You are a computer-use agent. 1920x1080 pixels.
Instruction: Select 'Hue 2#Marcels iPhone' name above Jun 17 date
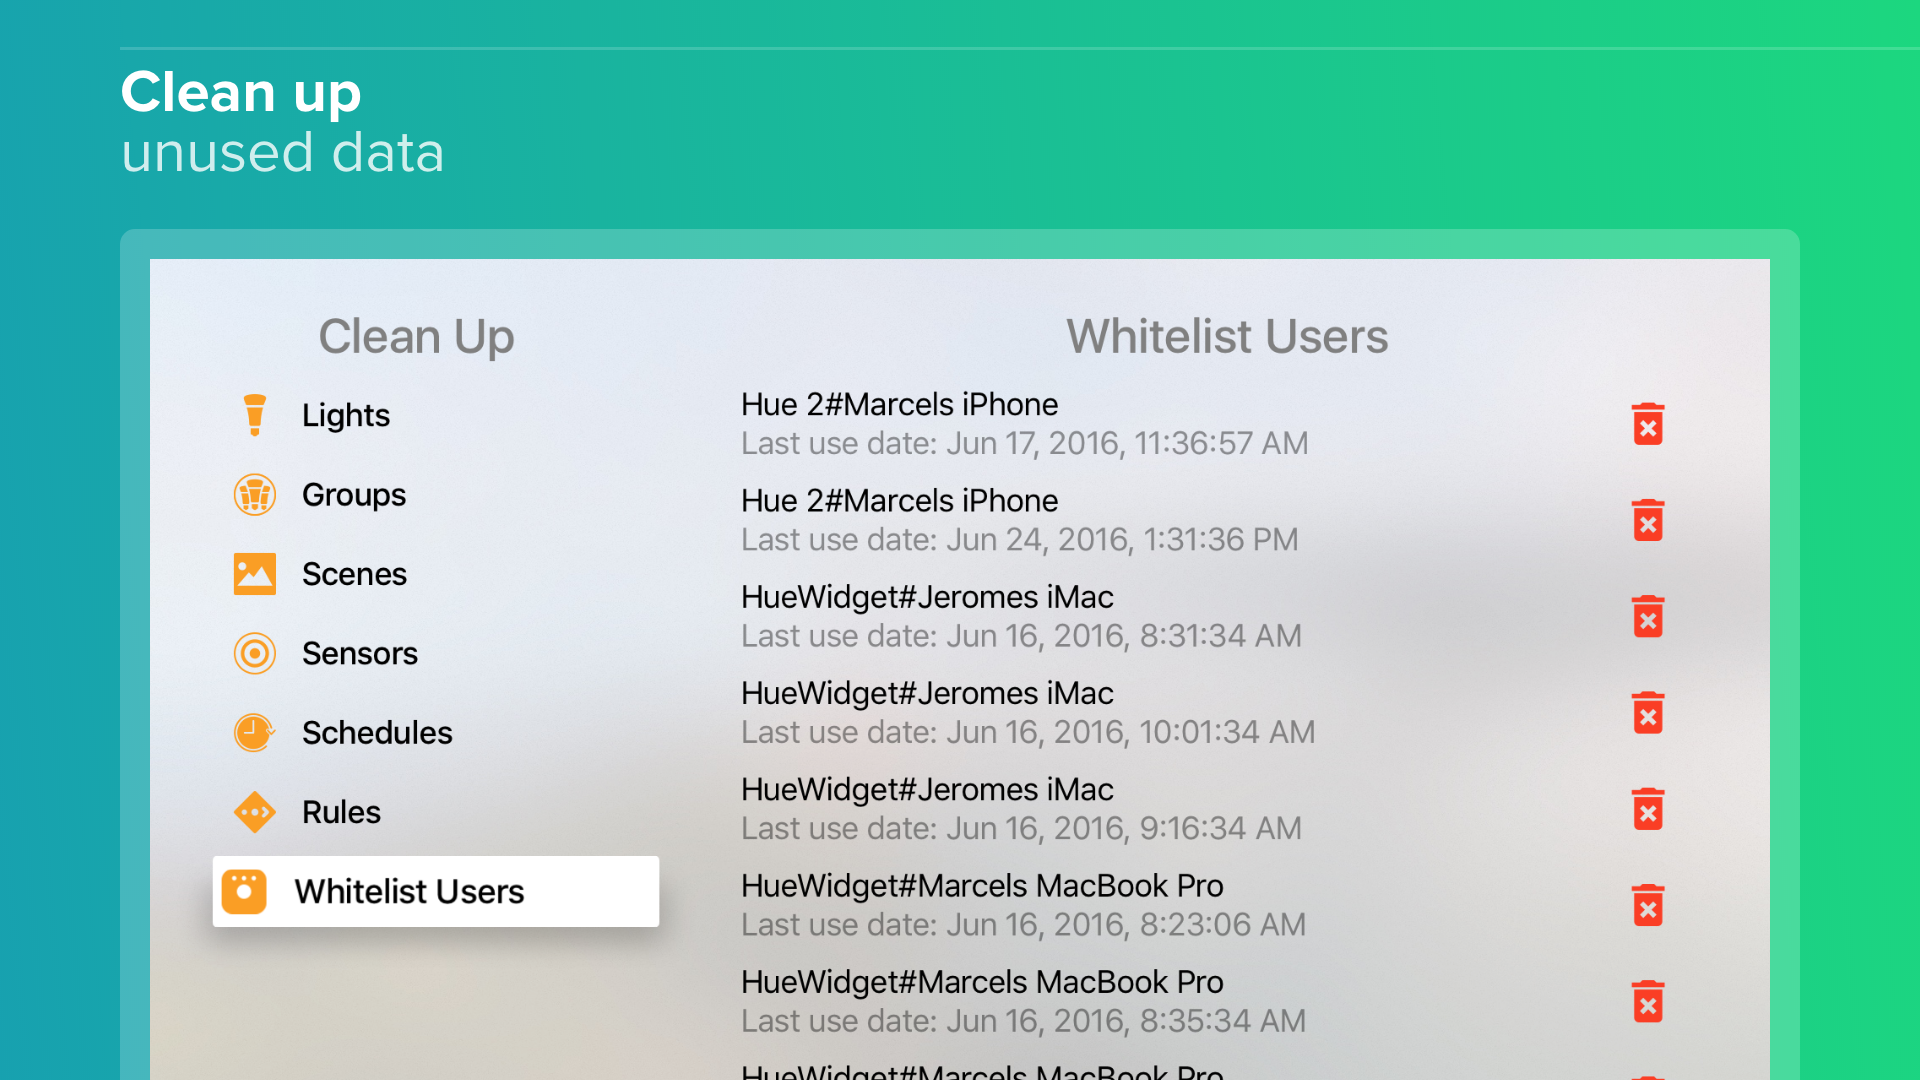pyautogui.click(x=899, y=404)
